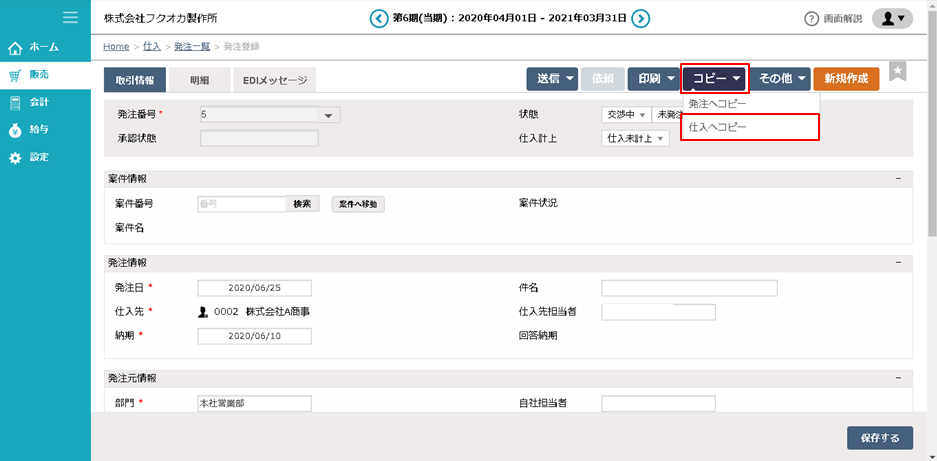This screenshot has width=937, height=461.
Task: Open the 画面解説 help icon
Action: click(812, 19)
